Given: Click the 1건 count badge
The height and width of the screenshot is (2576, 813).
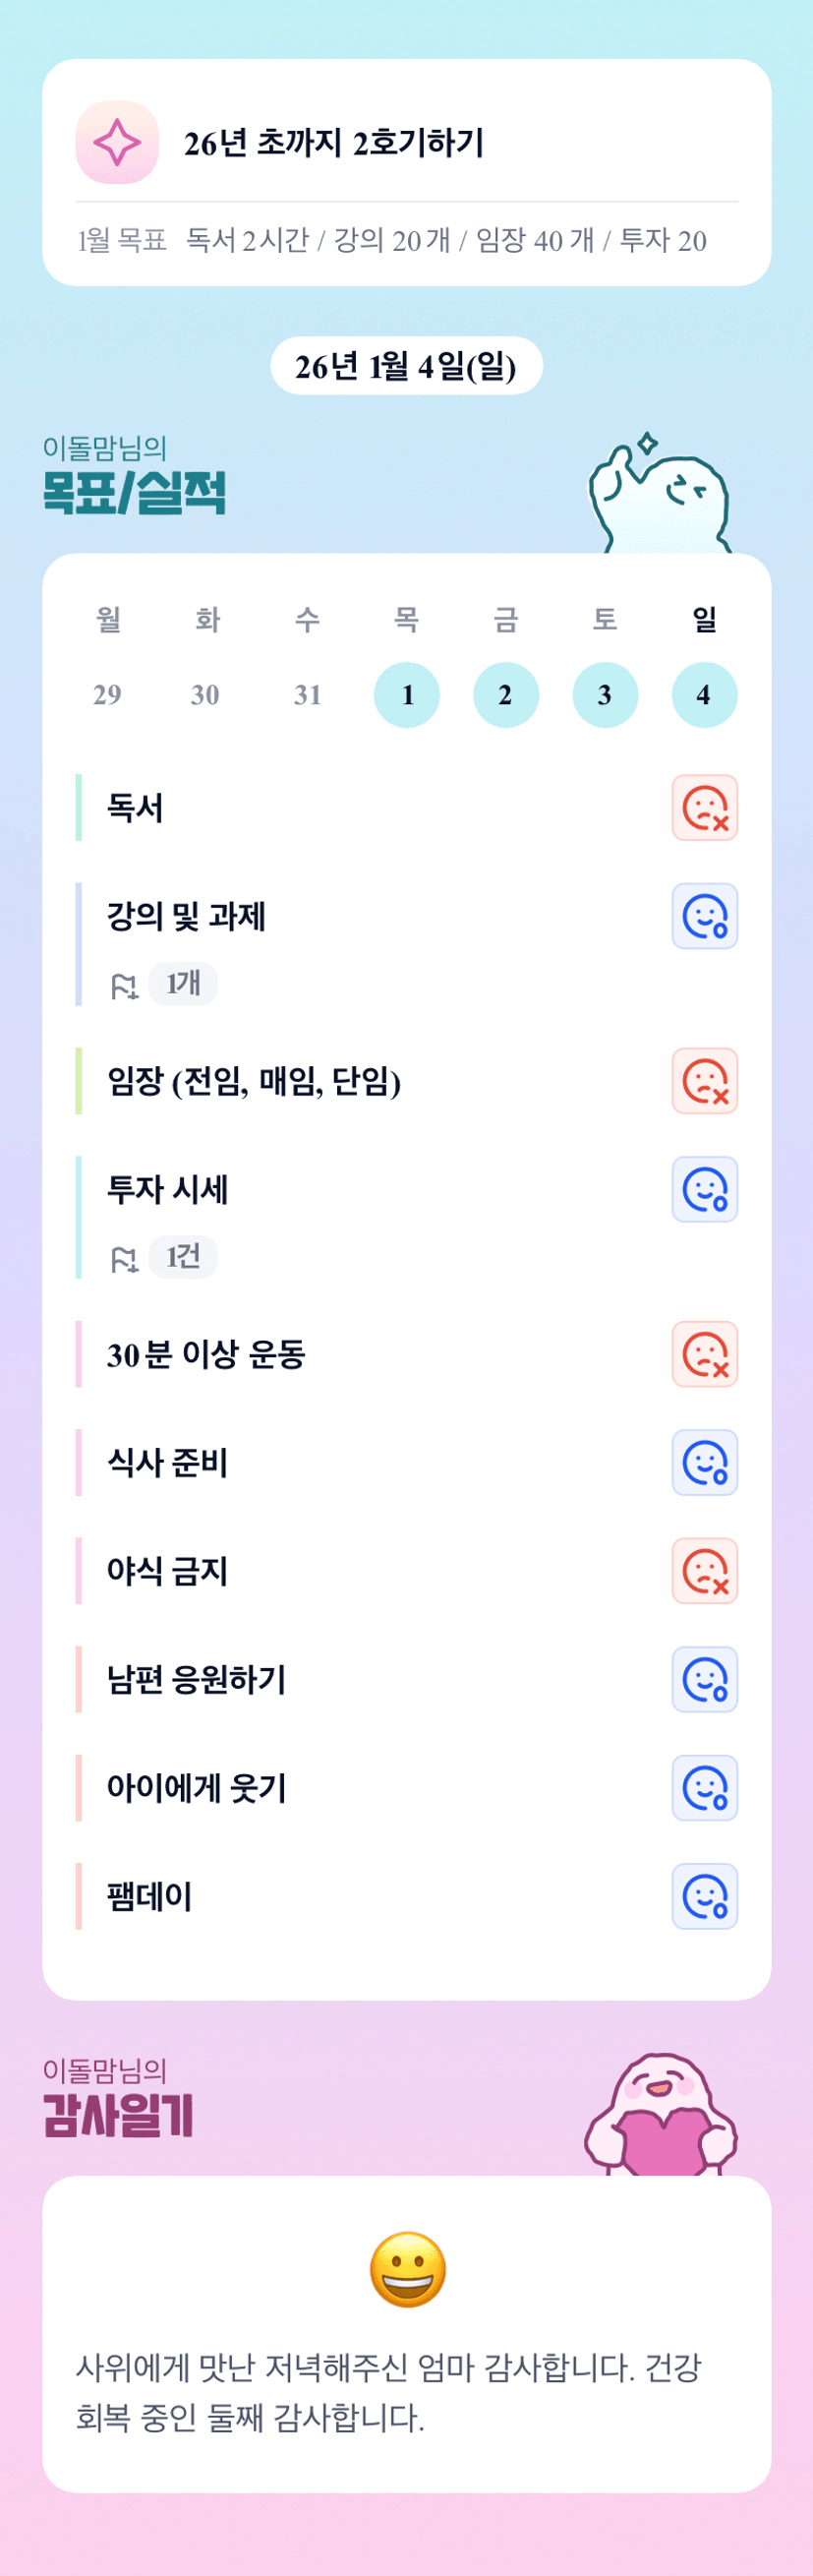Looking at the screenshot, I should [x=183, y=1257].
